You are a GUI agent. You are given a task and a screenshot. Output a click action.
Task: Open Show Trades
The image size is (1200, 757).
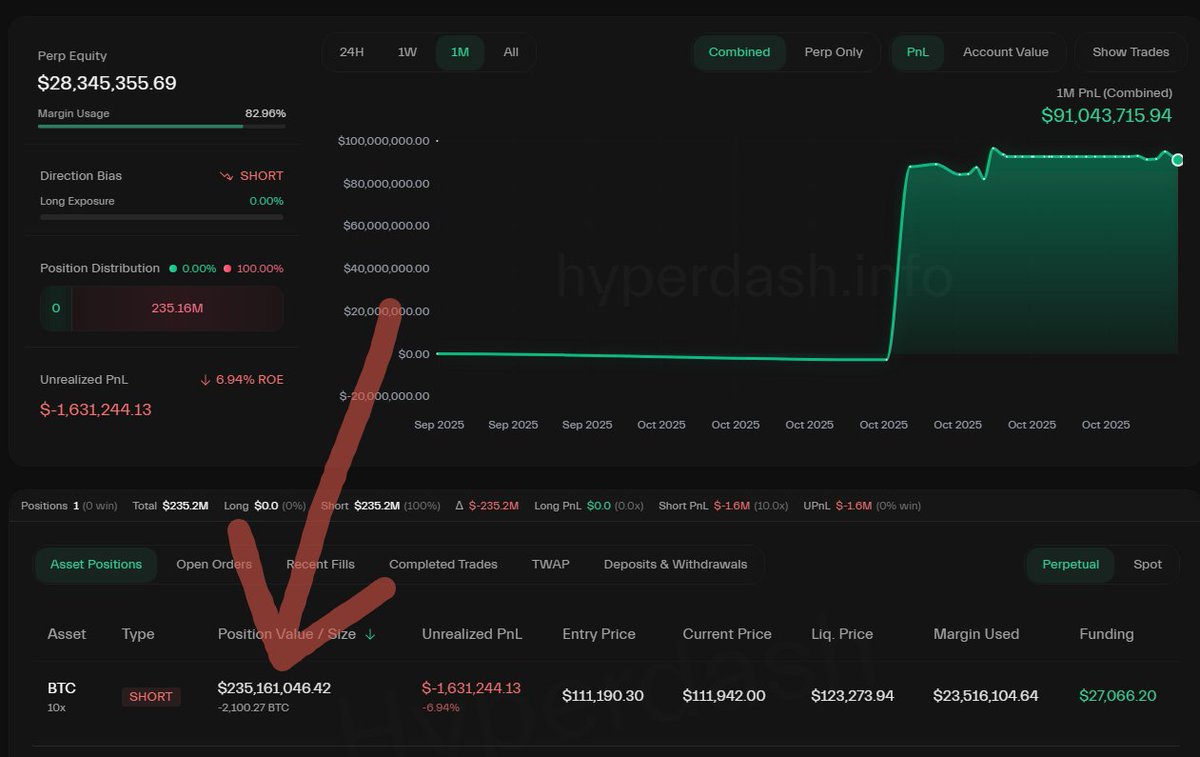pyautogui.click(x=1130, y=52)
